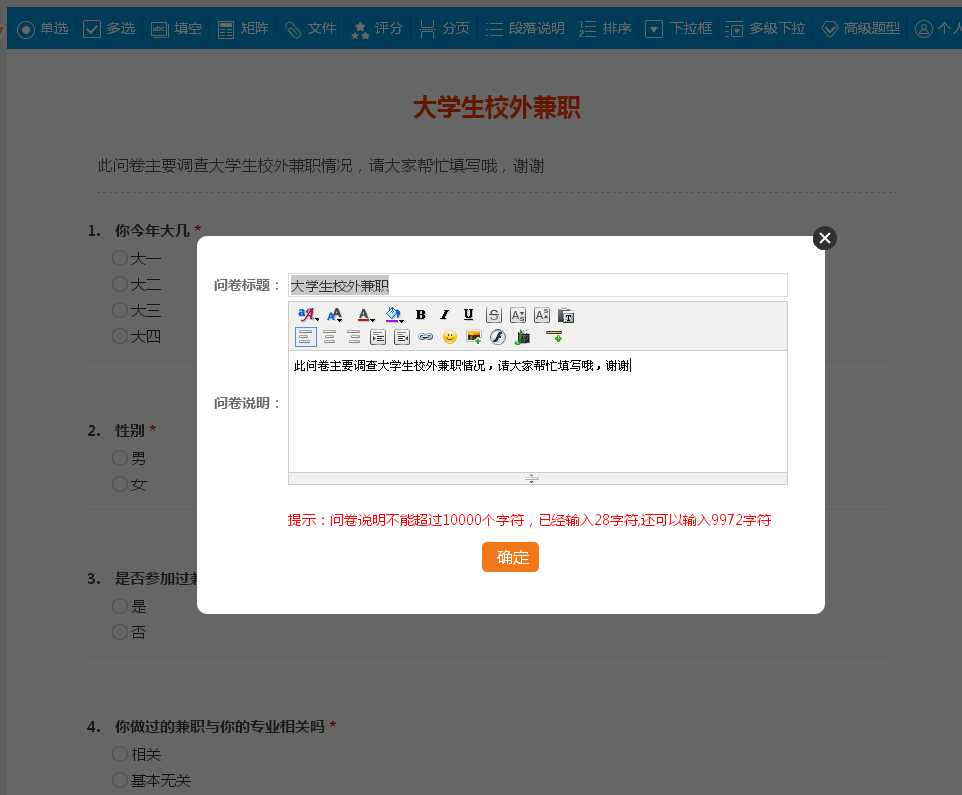Toggle italic formatting
This screenshot has height=795, width=962.
tap(445, 315)
